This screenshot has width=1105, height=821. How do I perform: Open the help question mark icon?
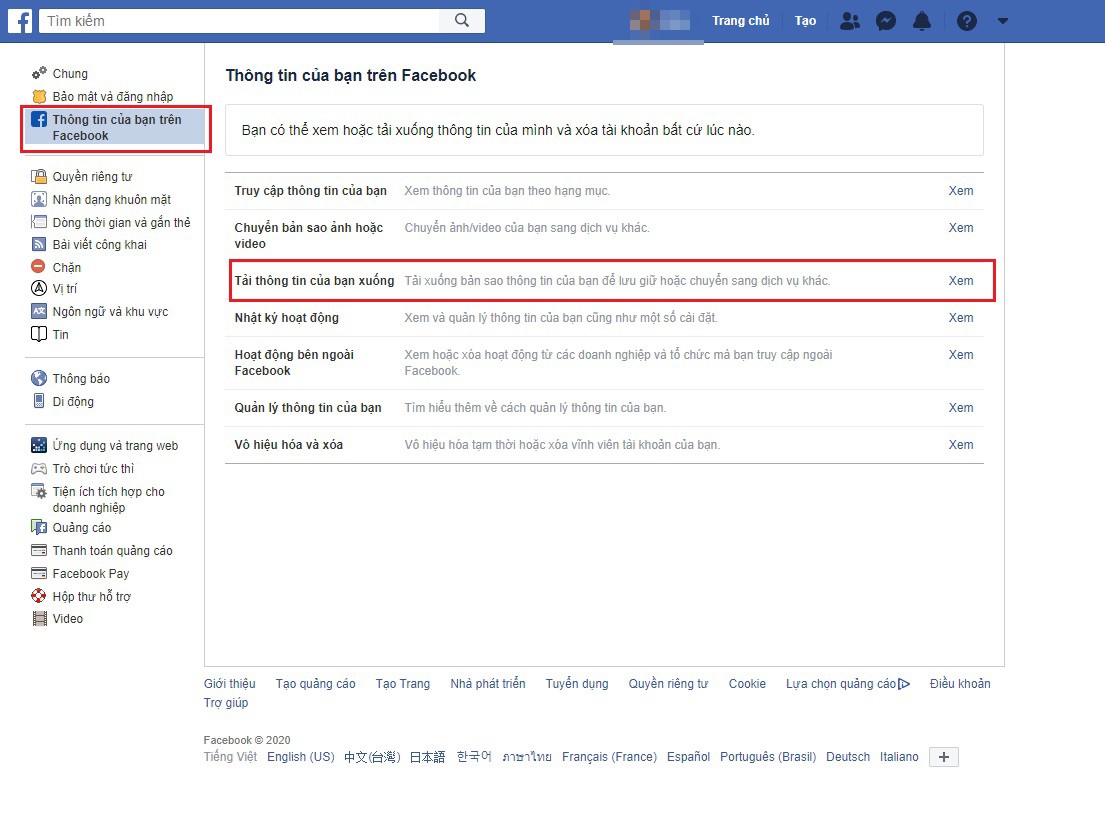967,21
